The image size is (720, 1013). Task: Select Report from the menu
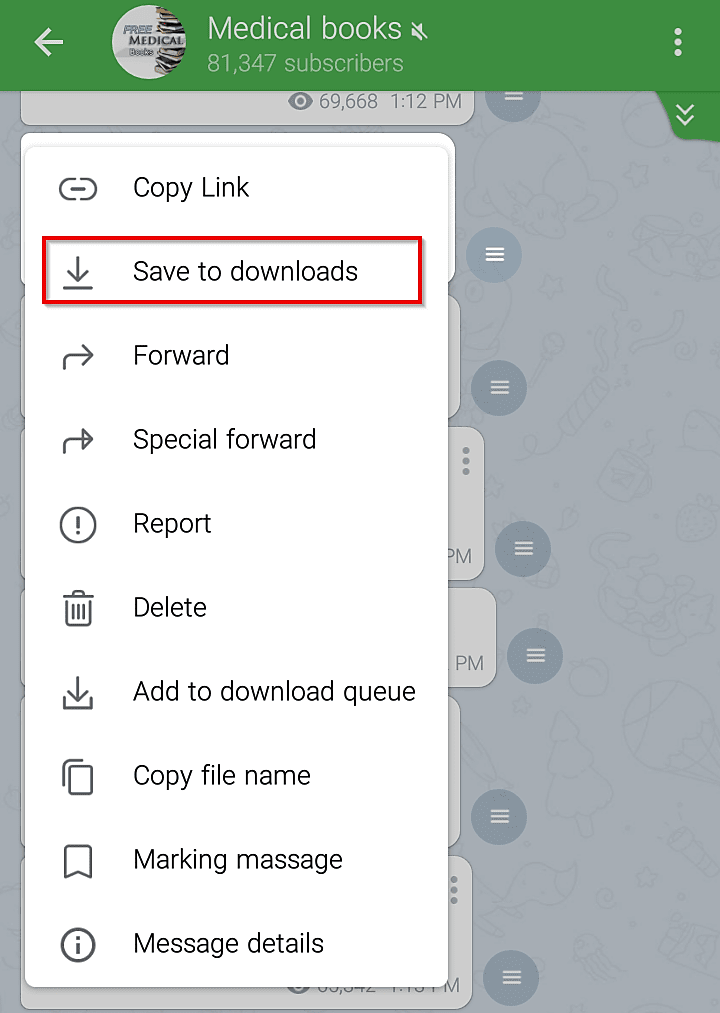(237, 523)
